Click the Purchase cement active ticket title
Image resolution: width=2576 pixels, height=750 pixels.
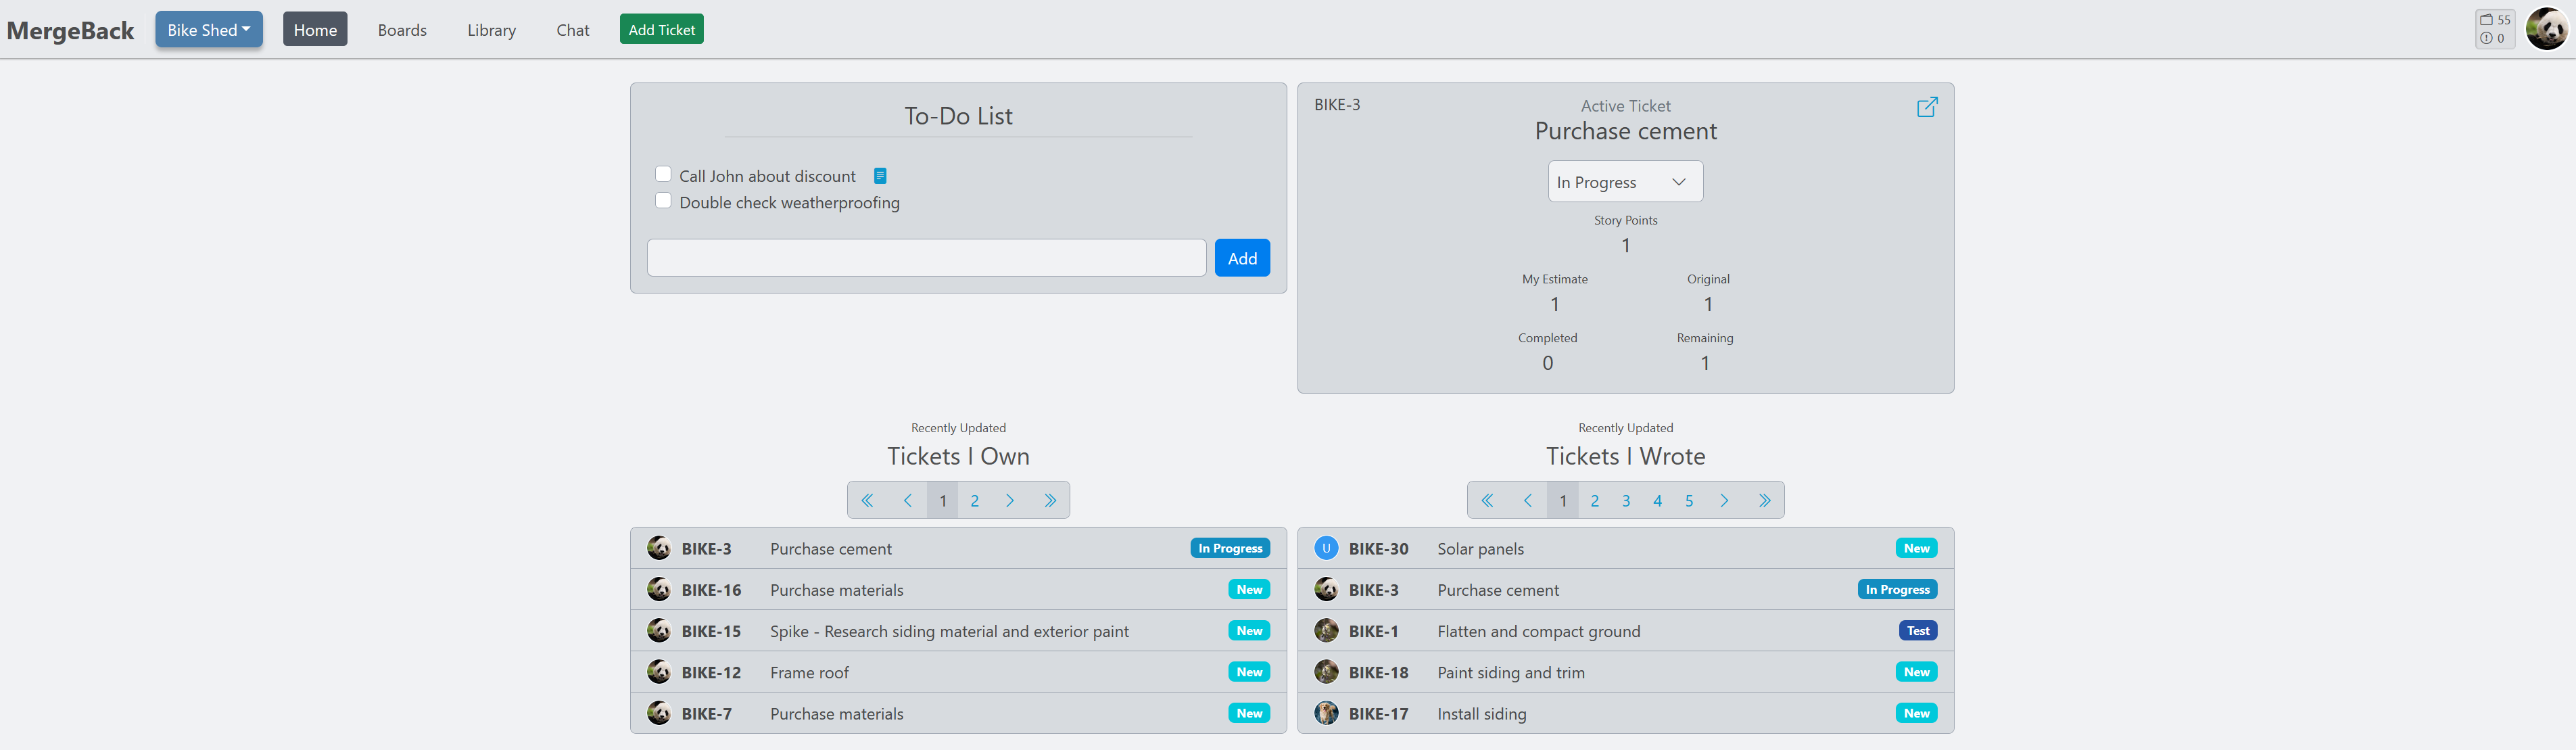pos(1625,131)
